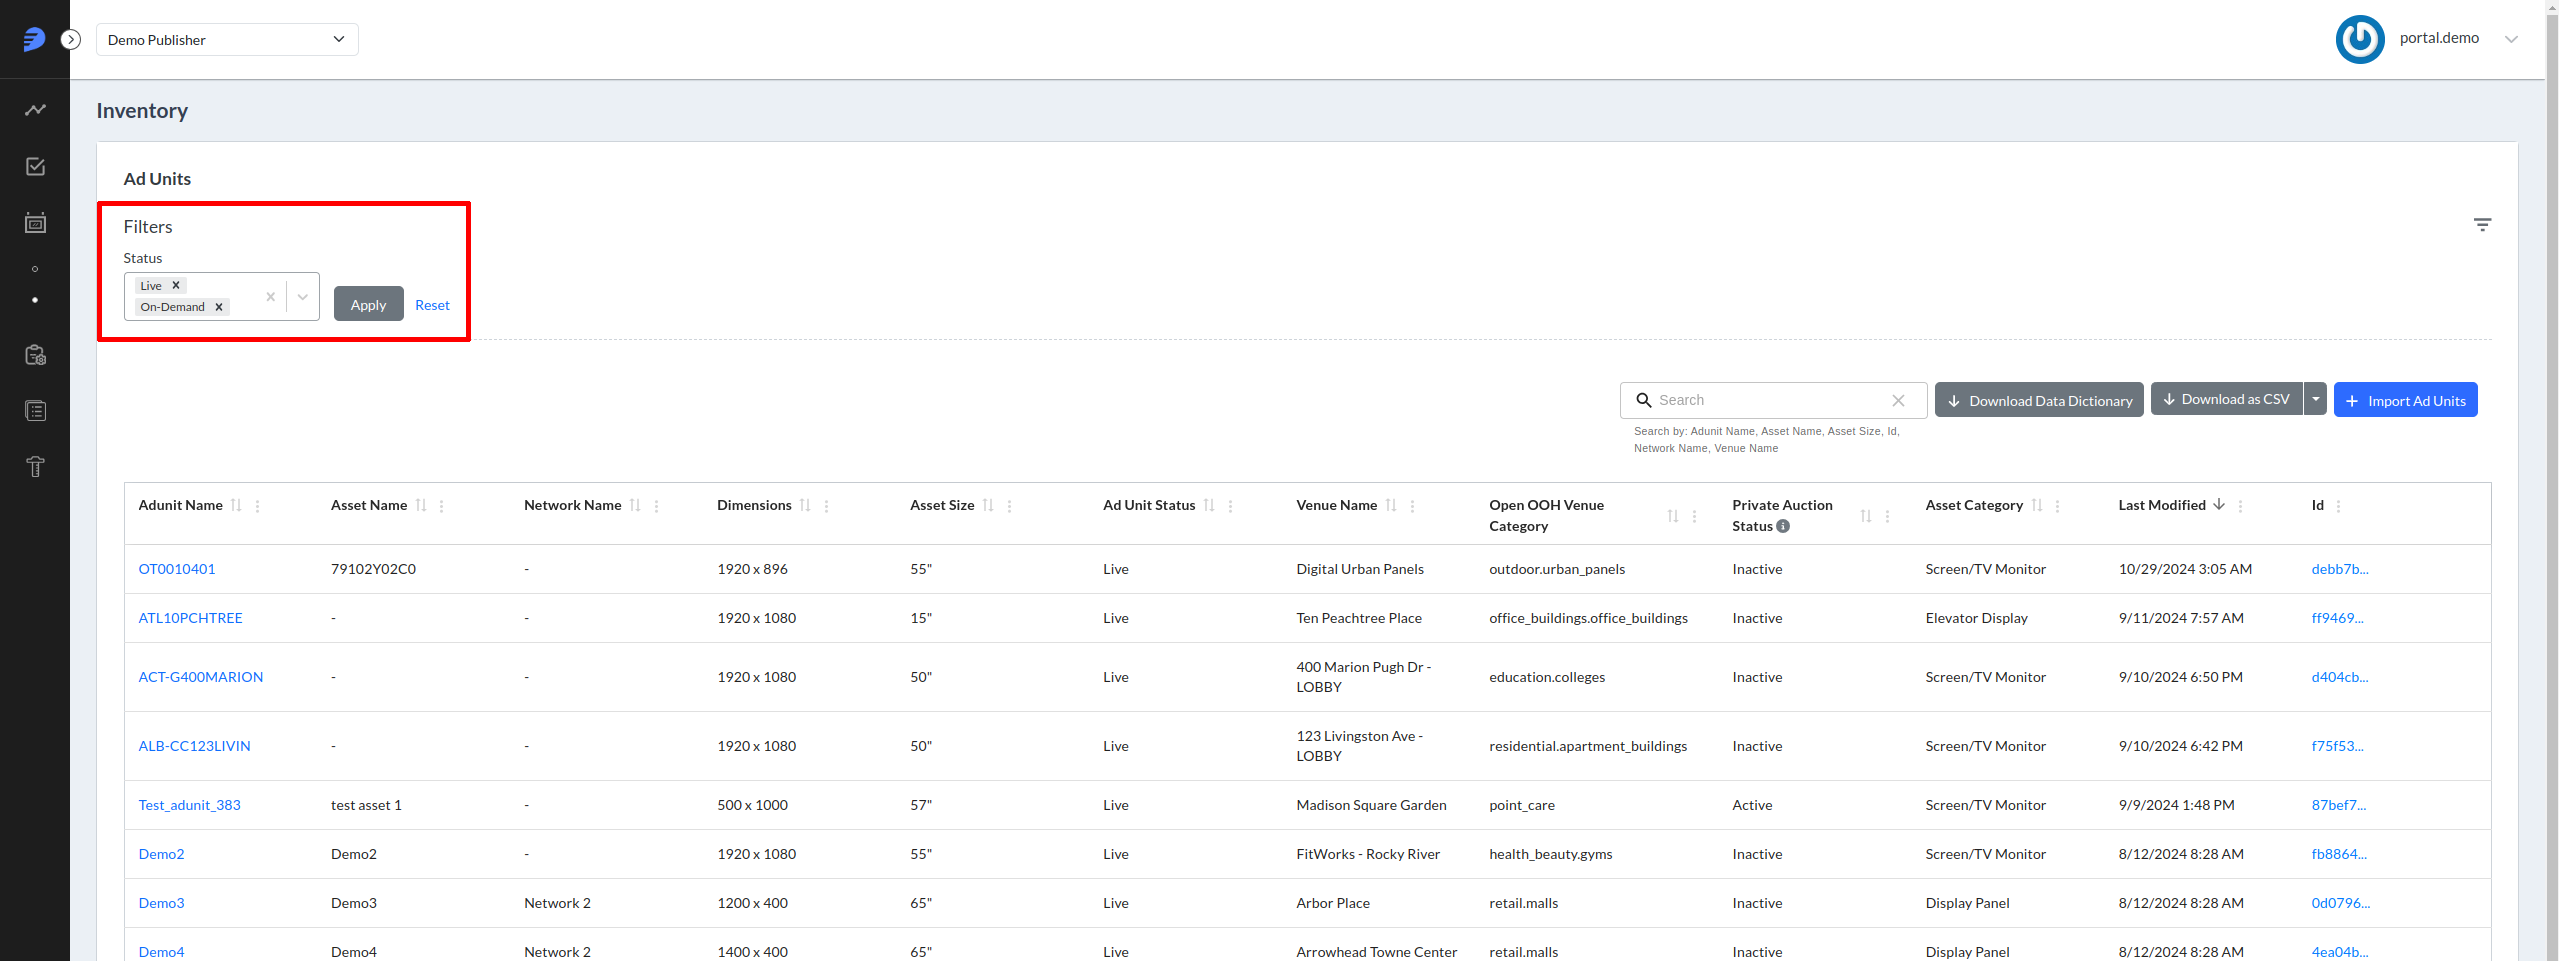
Task: Open ad unit ATL10PCHTREE
Action: 191,618
